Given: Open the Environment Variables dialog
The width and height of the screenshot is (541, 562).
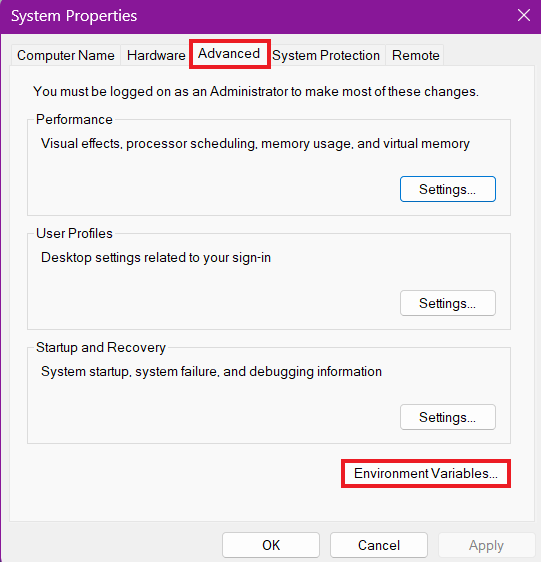Looking at the screenshot, I should pyautogui.click(x=426, y=473).
